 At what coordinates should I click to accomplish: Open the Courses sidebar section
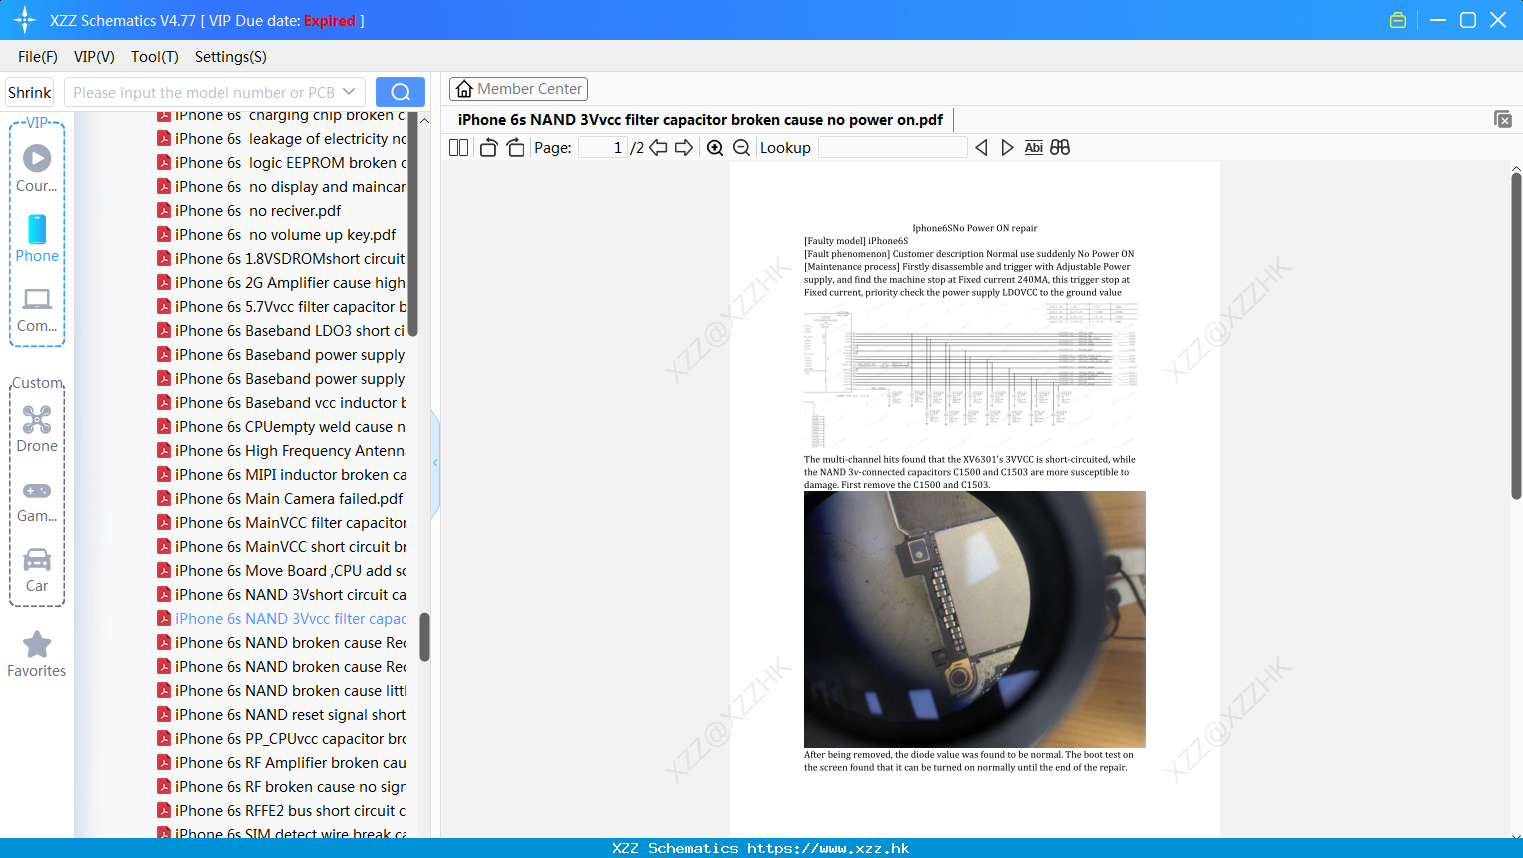(37, 168)
